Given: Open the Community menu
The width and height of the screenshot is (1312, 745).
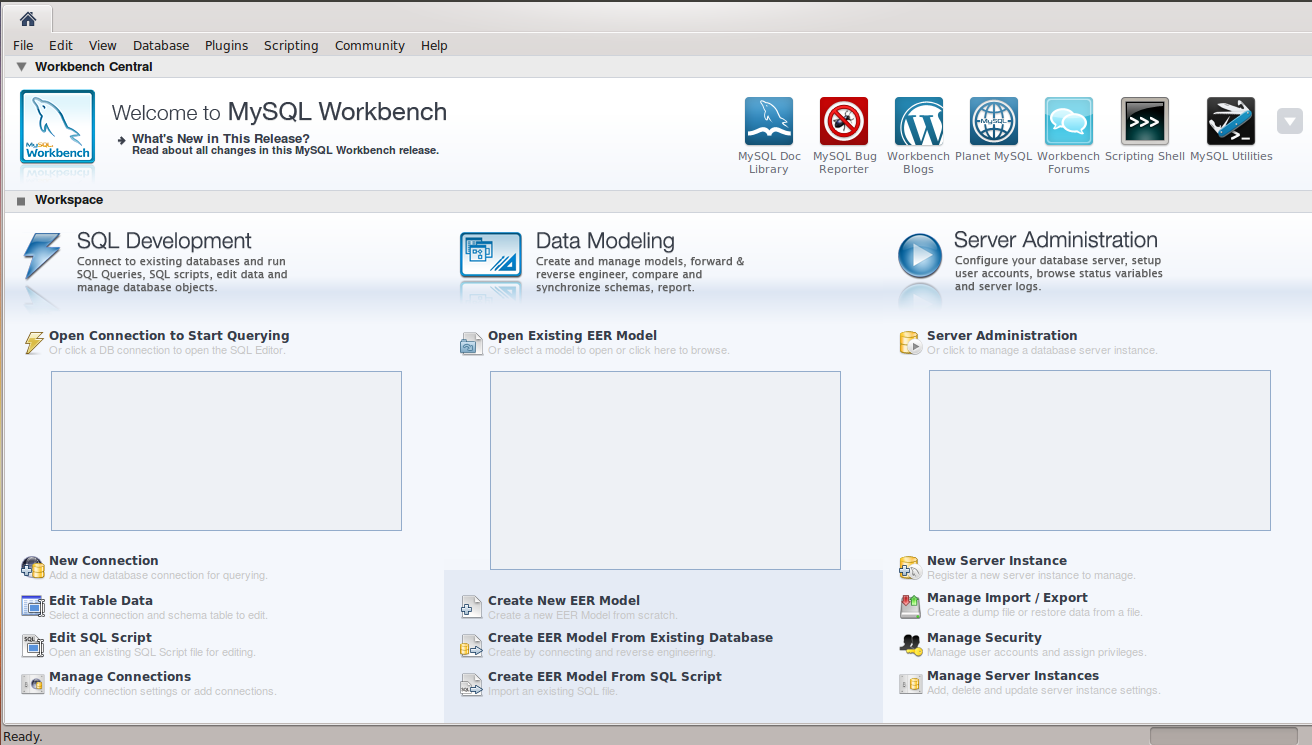Looking at the screenshot, I should click(x=370, y=45).
